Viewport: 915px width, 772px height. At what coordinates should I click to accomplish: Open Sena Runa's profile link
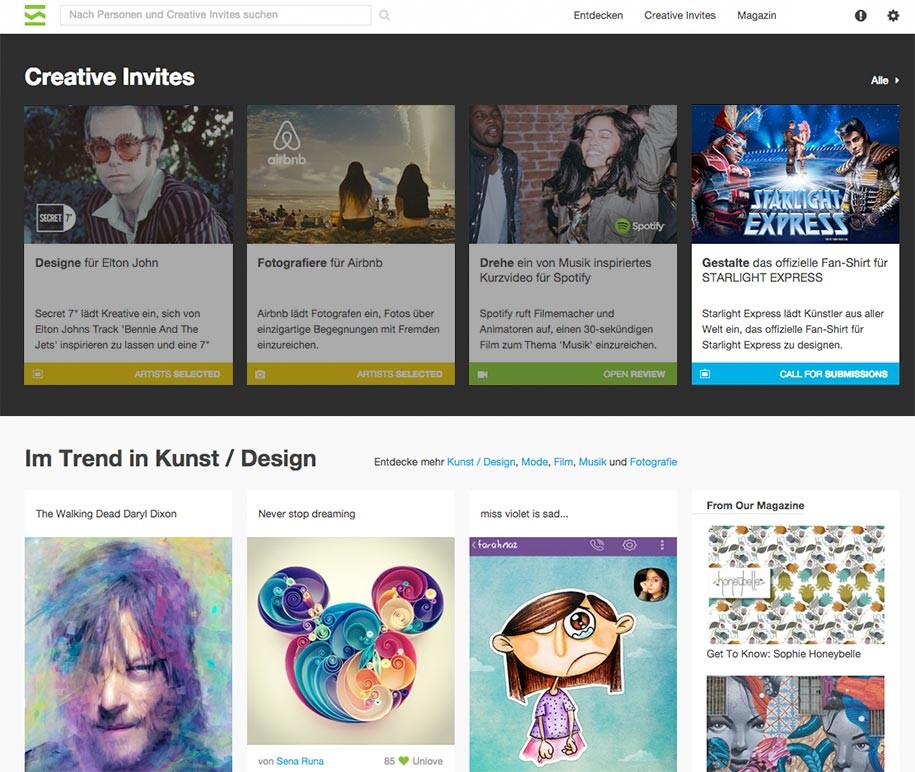(300, 761)
